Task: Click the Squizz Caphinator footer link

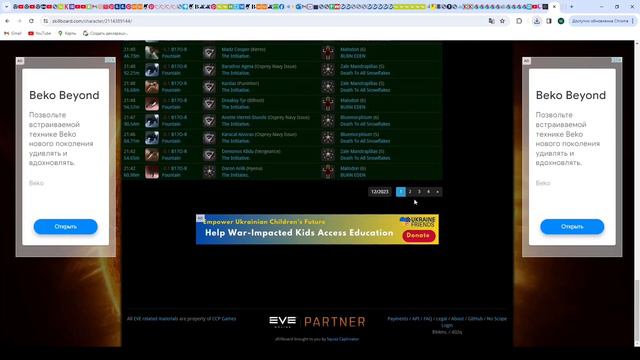Action: pyautogui.click(x=343, y=339)
